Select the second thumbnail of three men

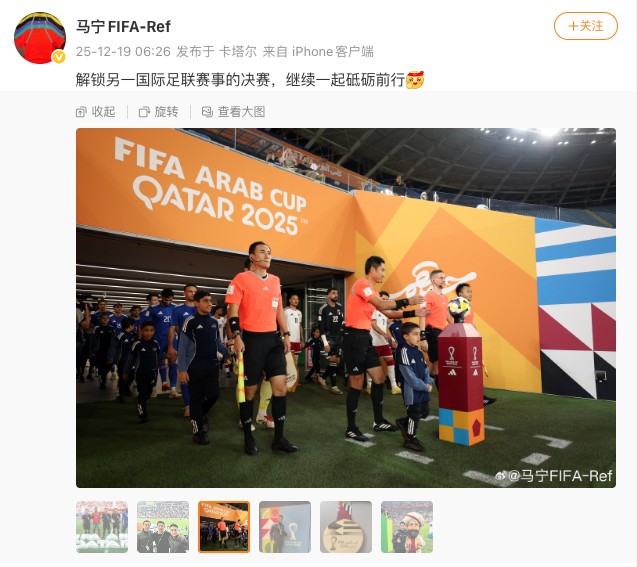click(x=163, y=527)
